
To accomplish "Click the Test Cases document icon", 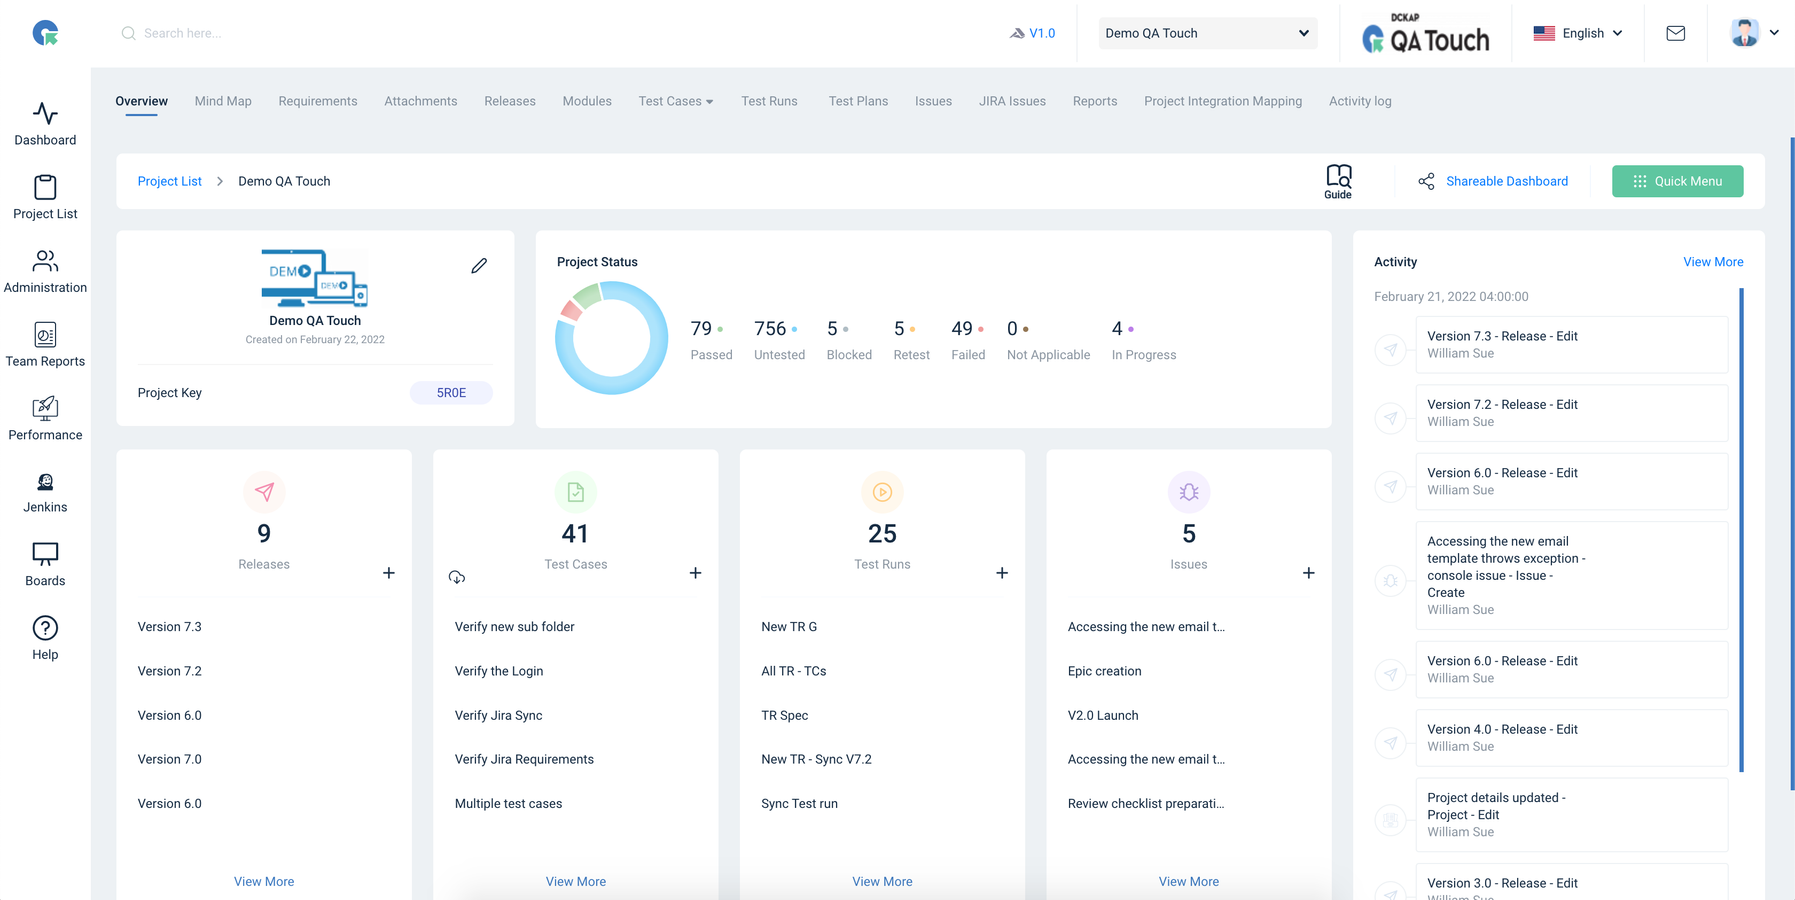I will 576,492.
